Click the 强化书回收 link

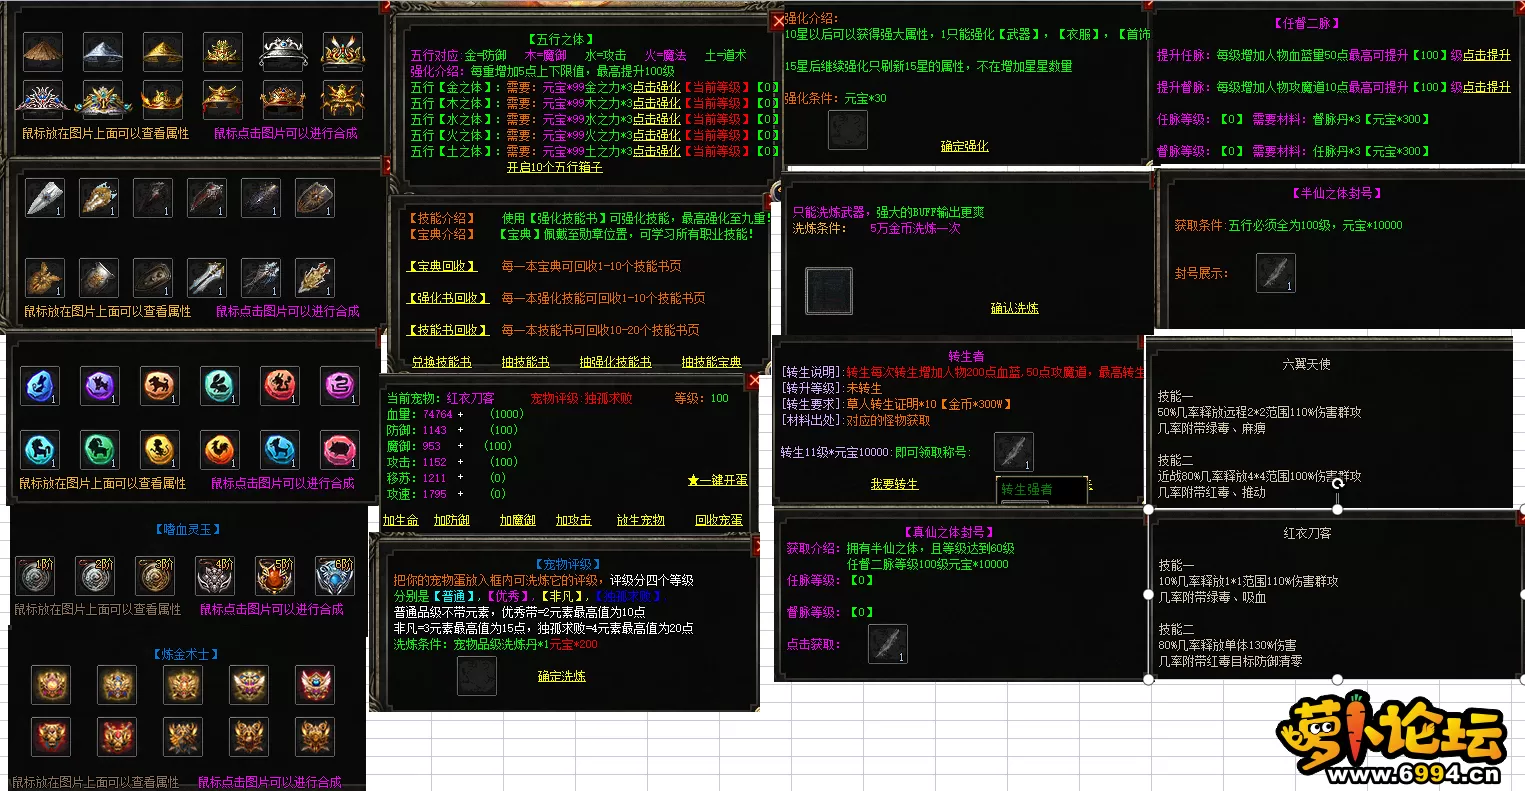(449, 298)
